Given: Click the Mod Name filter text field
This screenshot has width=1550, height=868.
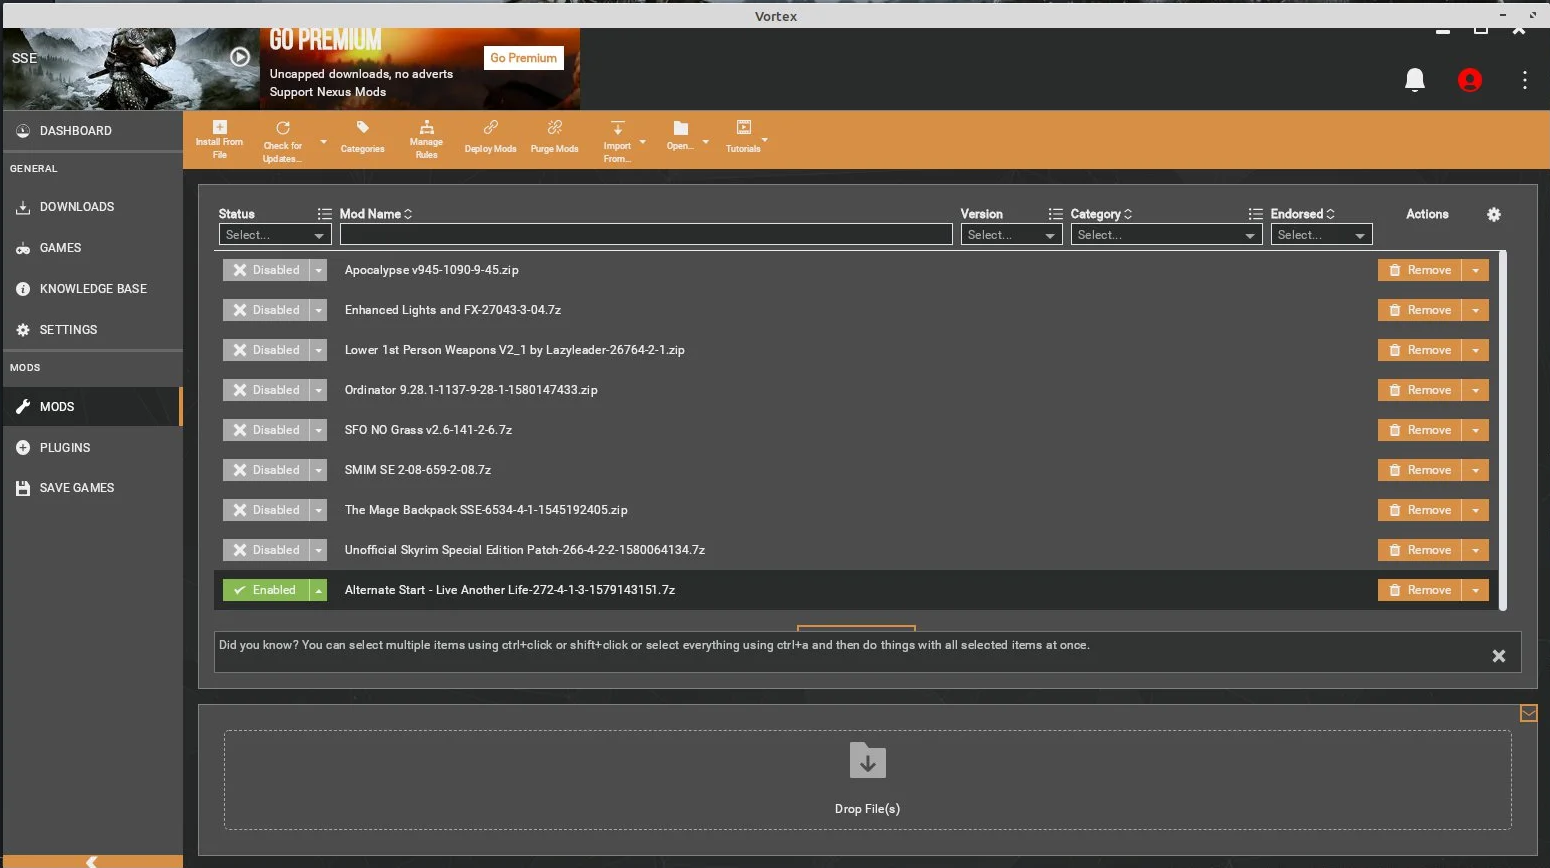Looking at the screenshot, I should pyautogui.click(x=645, y=235).
